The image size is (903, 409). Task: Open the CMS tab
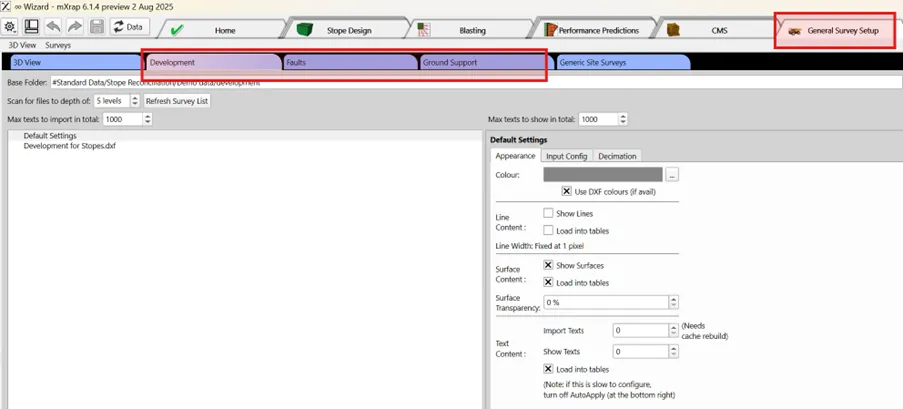(717, 31)
